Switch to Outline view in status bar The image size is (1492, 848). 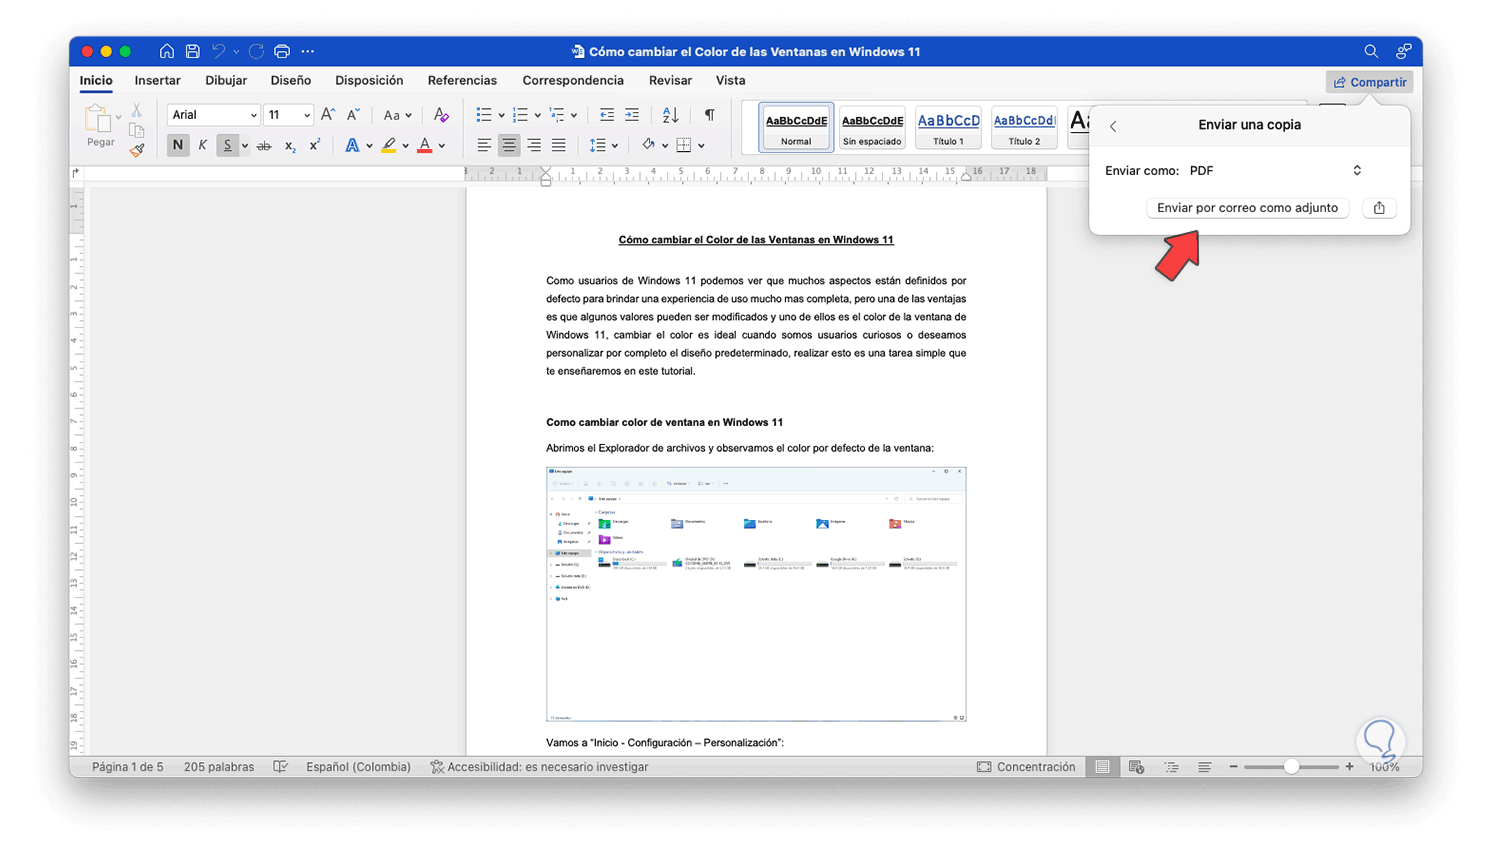[x=1171, y=767]
